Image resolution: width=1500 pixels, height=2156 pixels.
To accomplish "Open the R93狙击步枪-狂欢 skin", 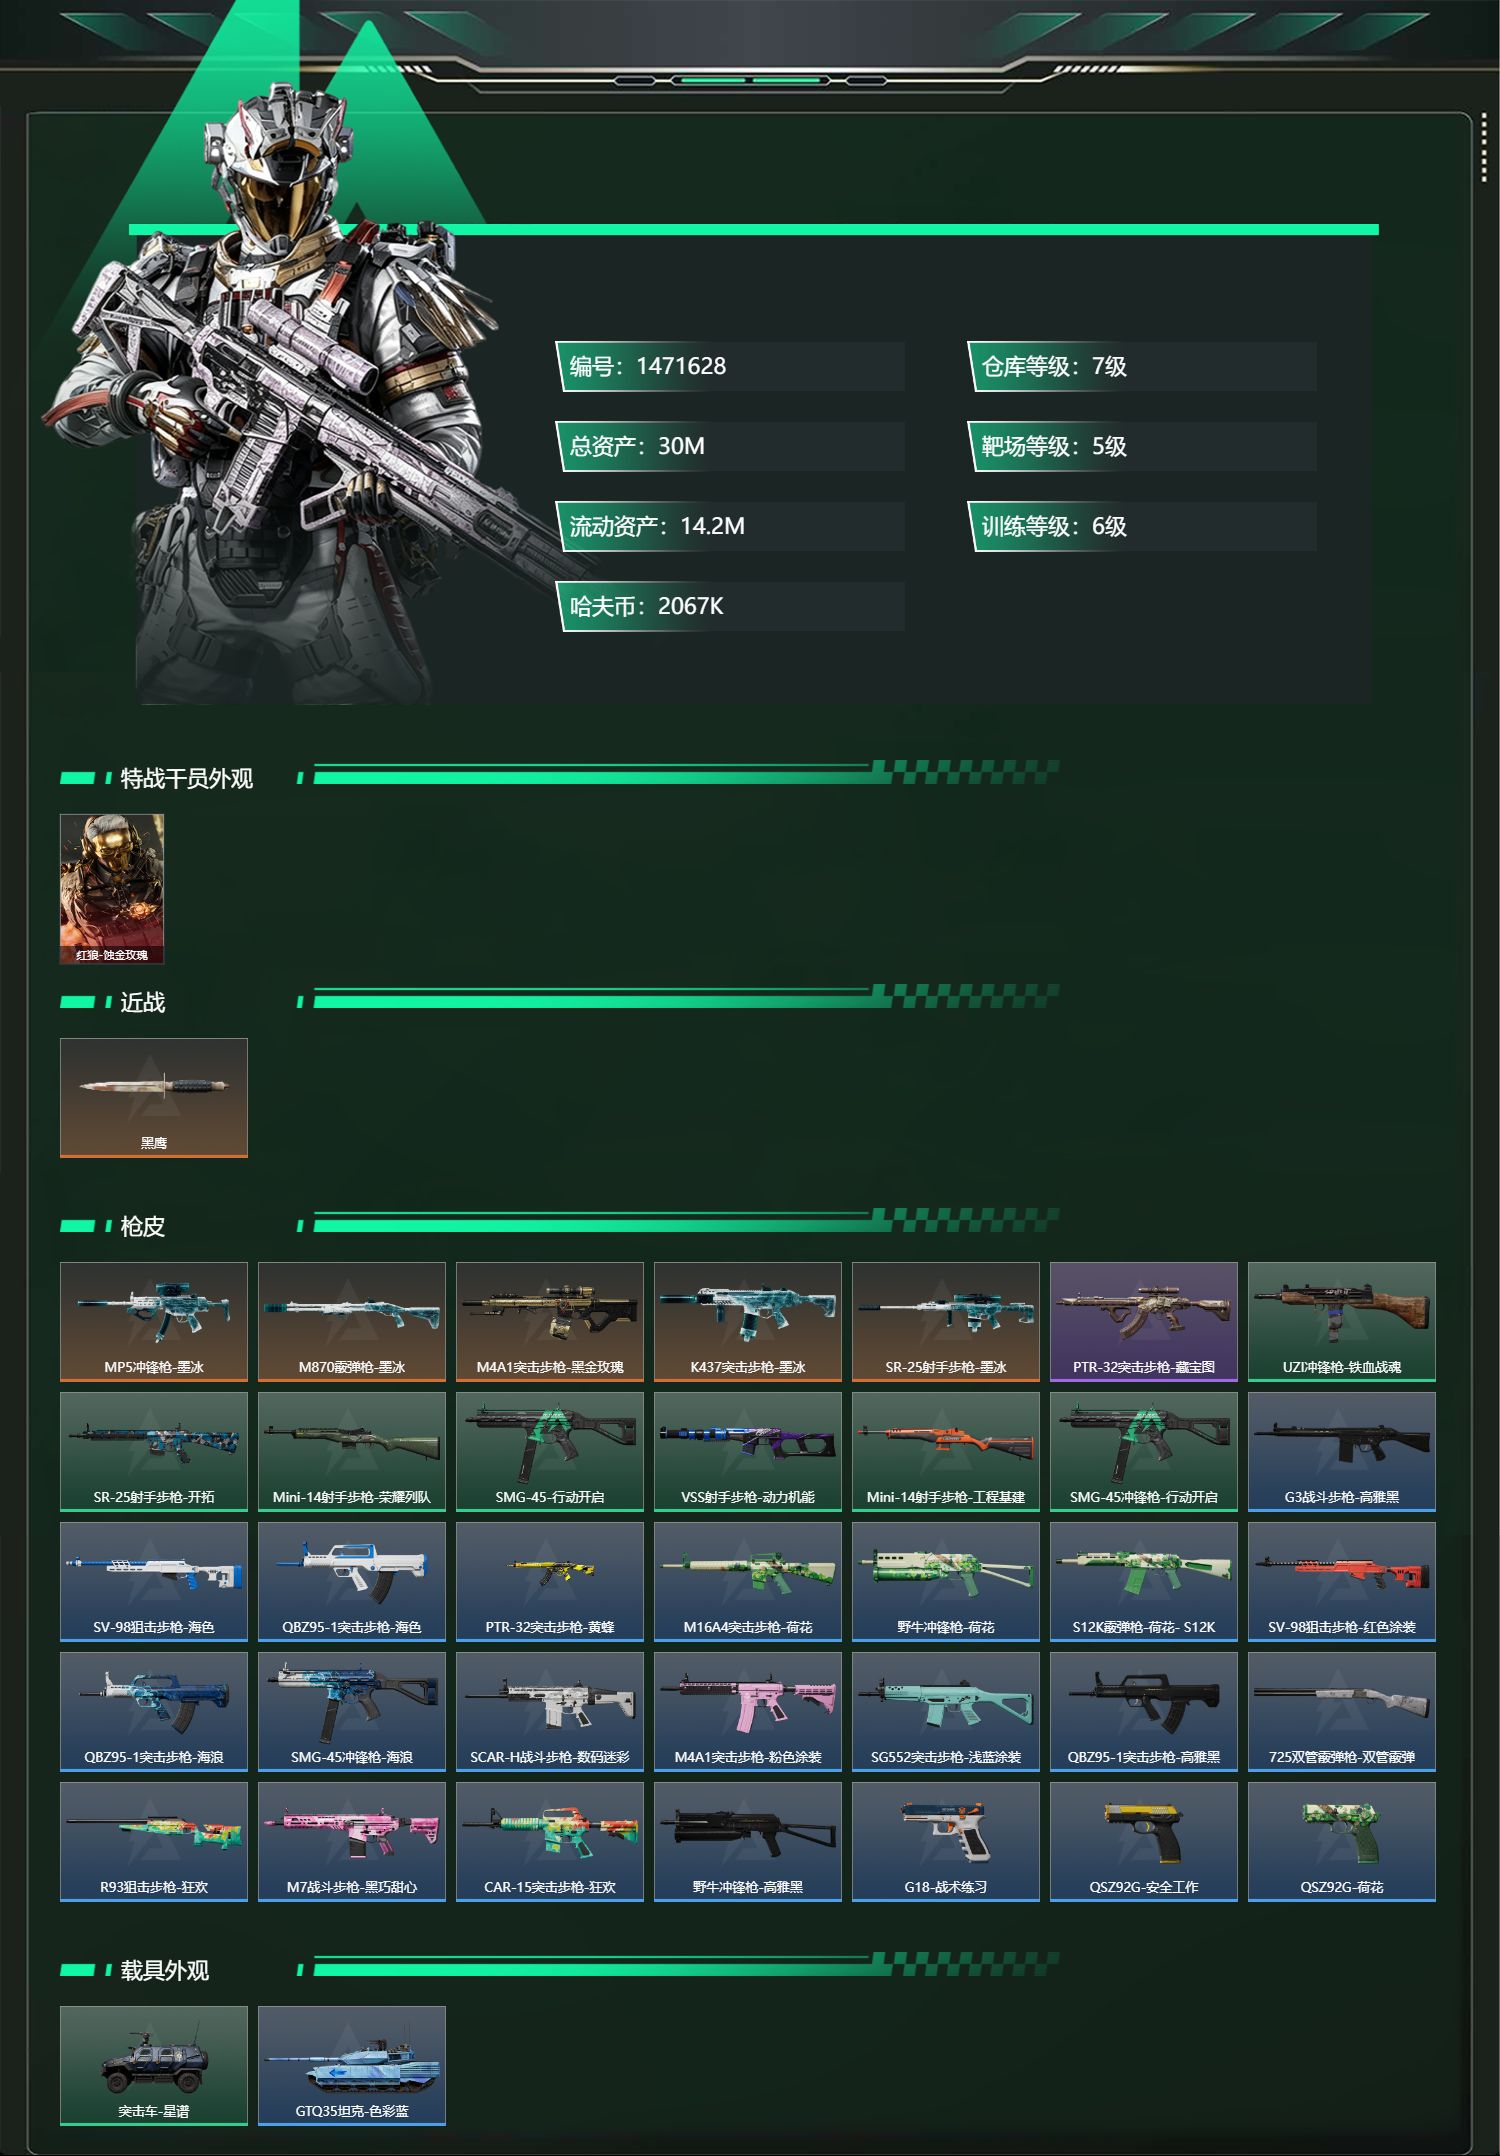I will click(154, 1842).
